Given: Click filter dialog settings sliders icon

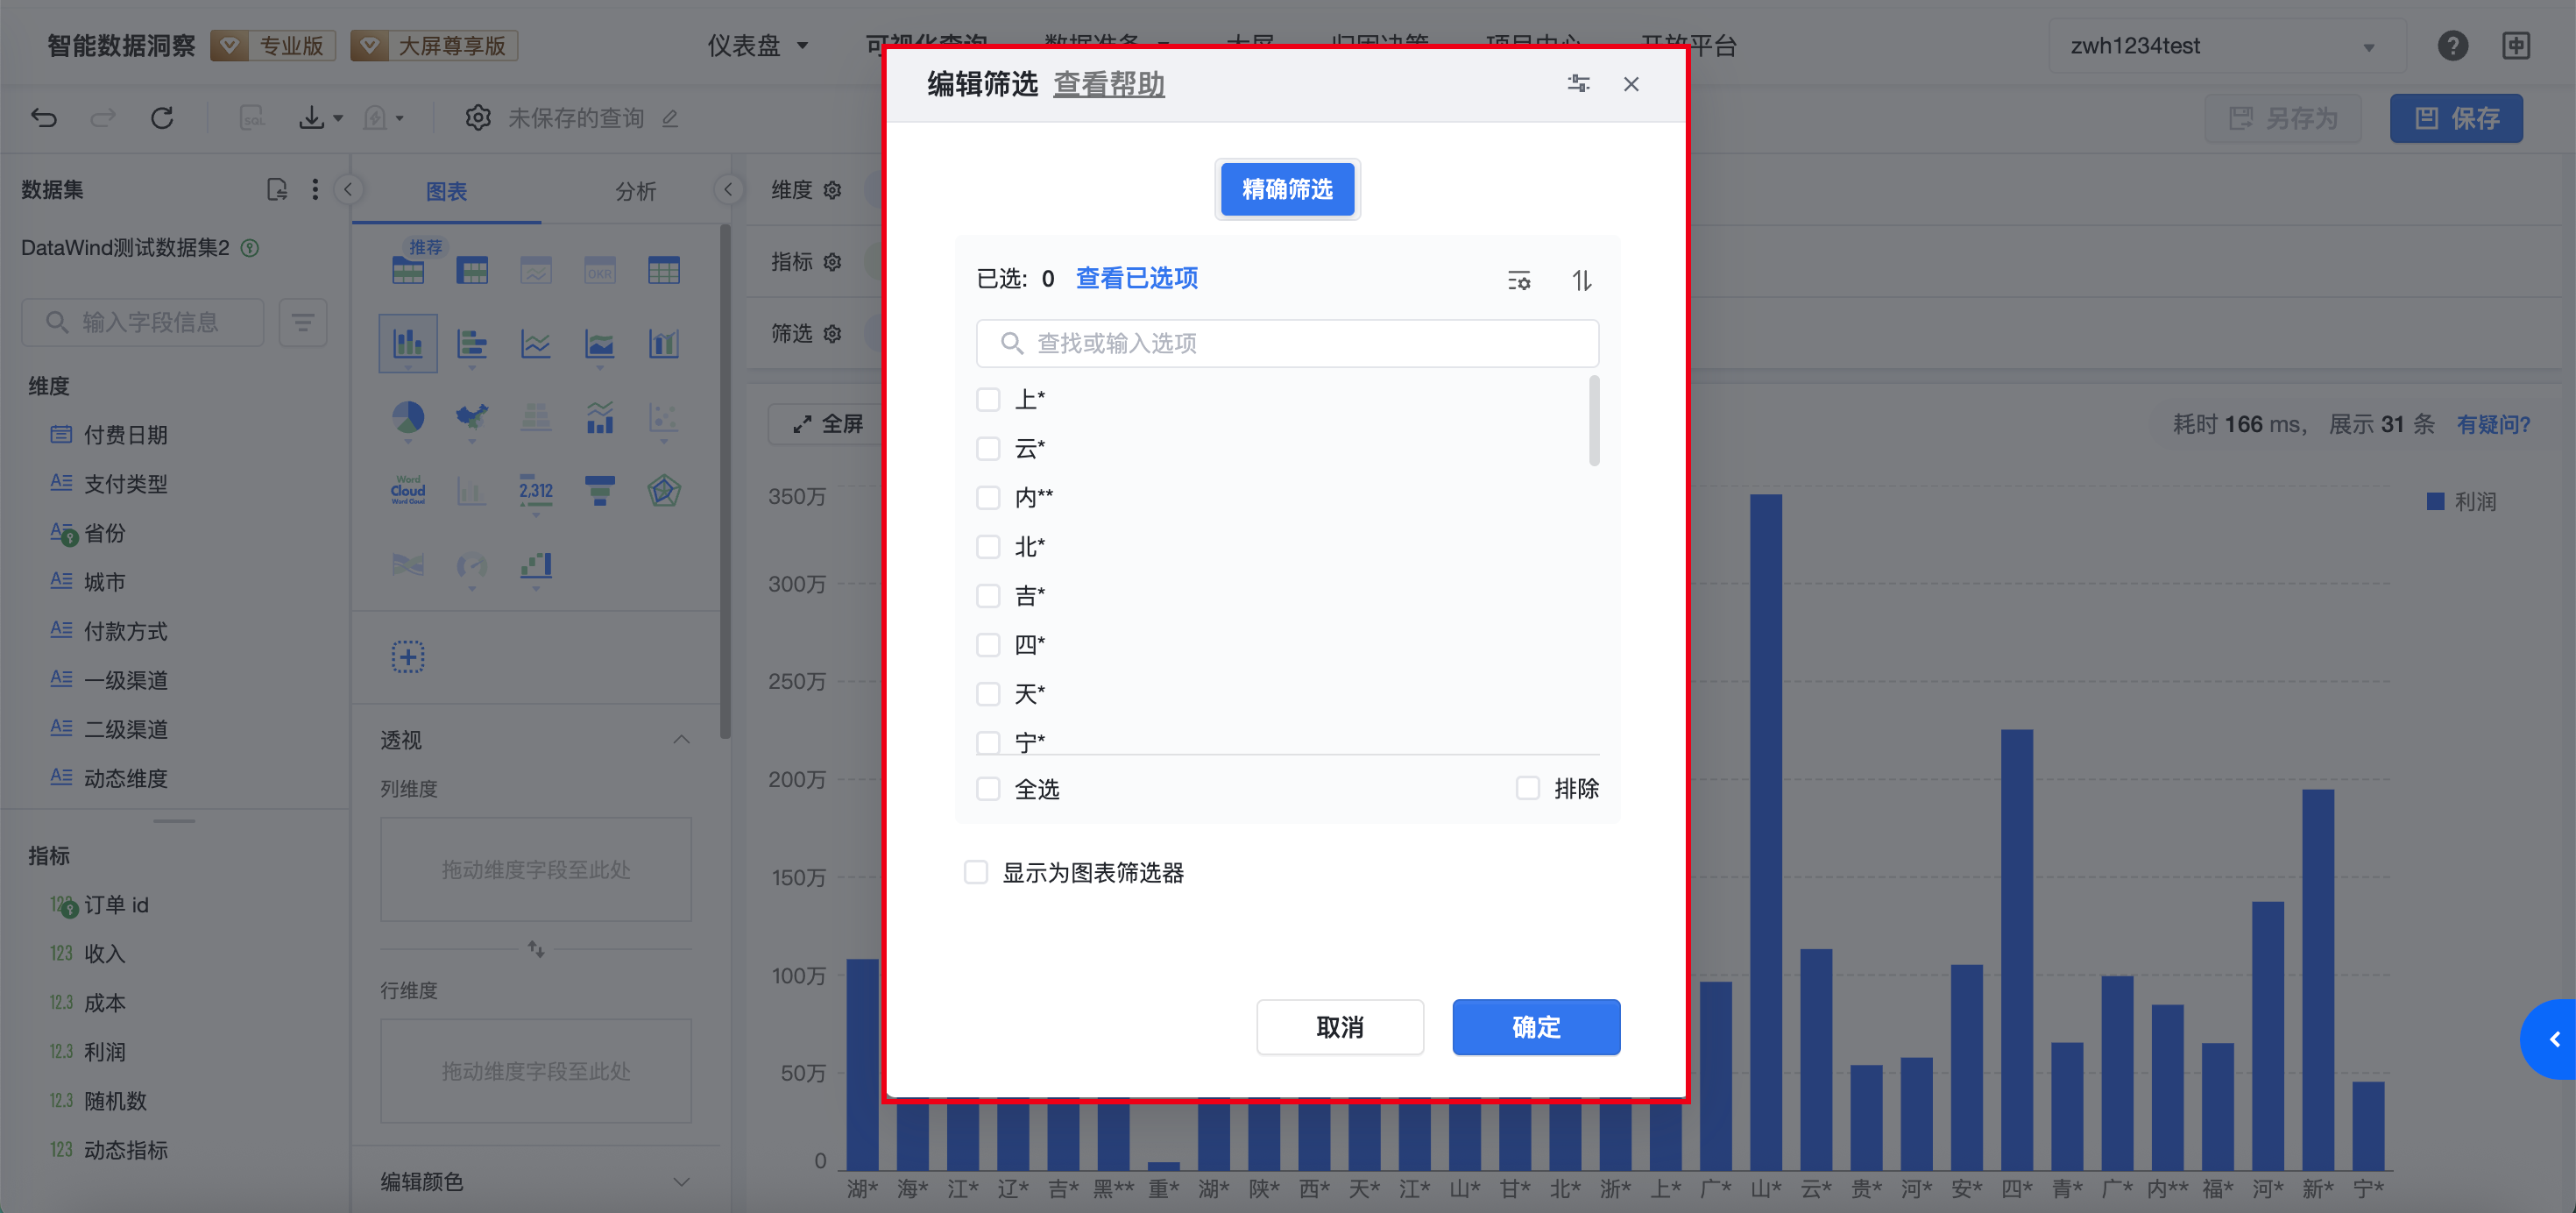Looking at the screenshot, I should click(x=1577, y=84).
